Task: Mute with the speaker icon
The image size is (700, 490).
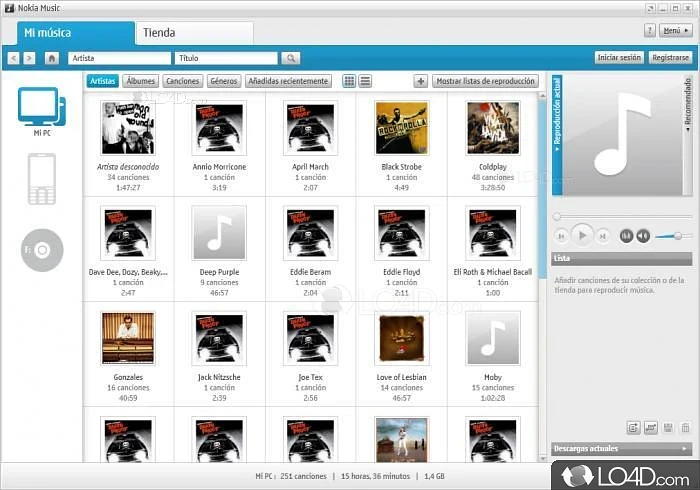Action: point(643,236)
